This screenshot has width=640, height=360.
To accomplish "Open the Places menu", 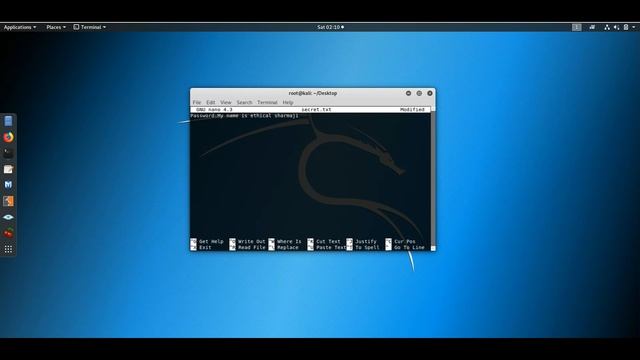I will pos(56,27).
